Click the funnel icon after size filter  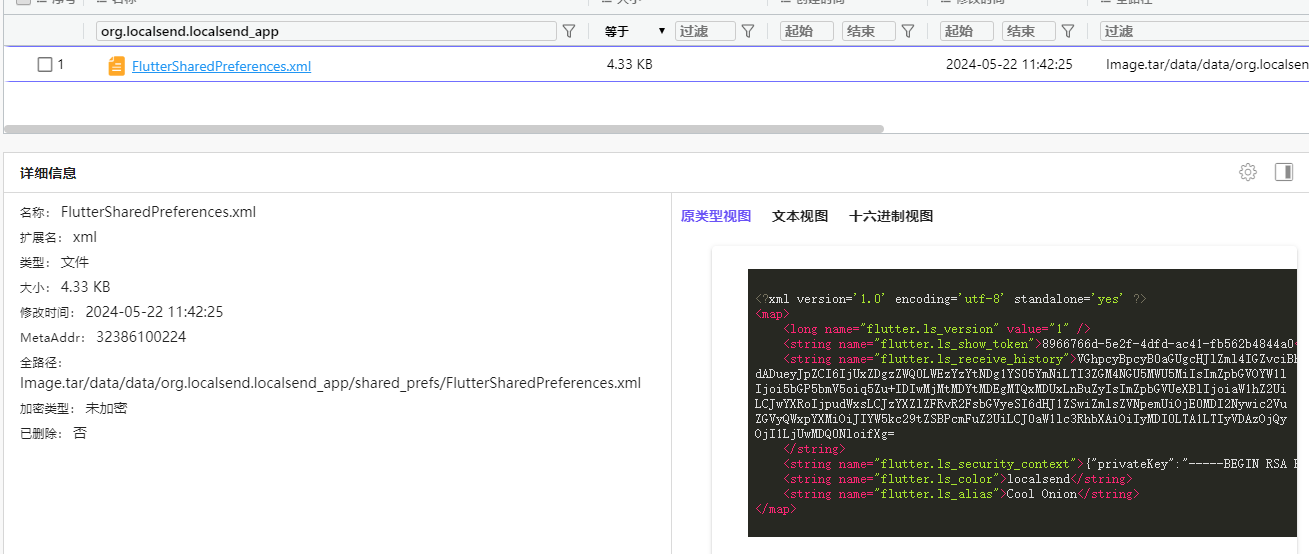pyautogui.click(x=747, y=32)
